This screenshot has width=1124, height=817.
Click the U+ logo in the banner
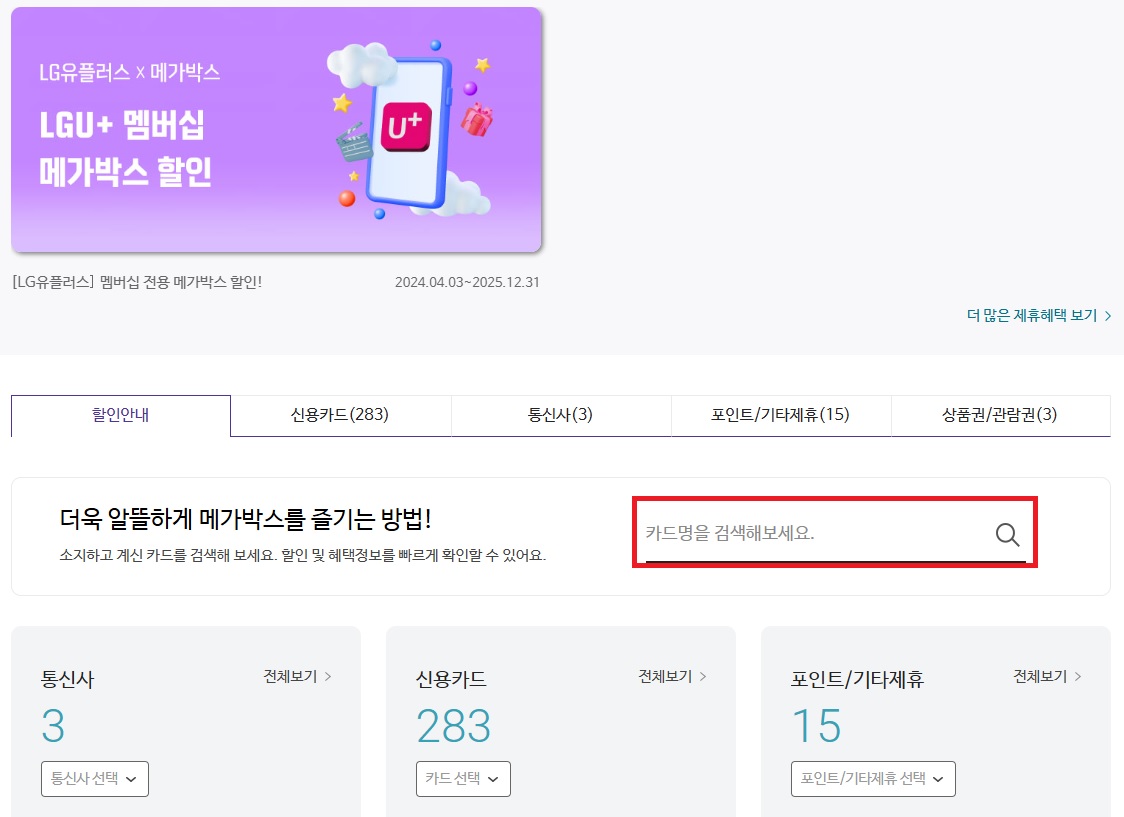pyautogui.click(x=406, y=127)
